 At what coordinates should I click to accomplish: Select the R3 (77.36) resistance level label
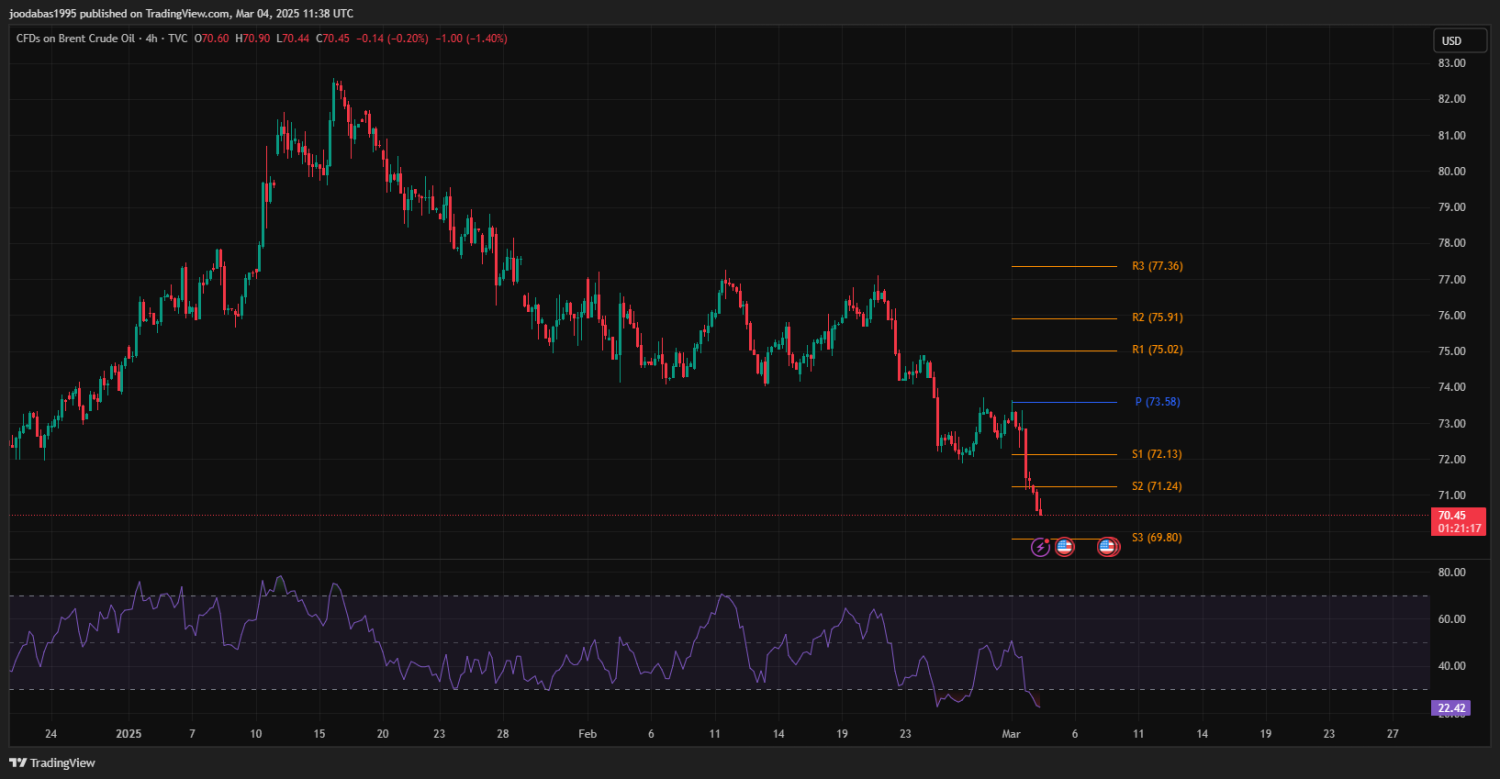(x=1157, y=266)
